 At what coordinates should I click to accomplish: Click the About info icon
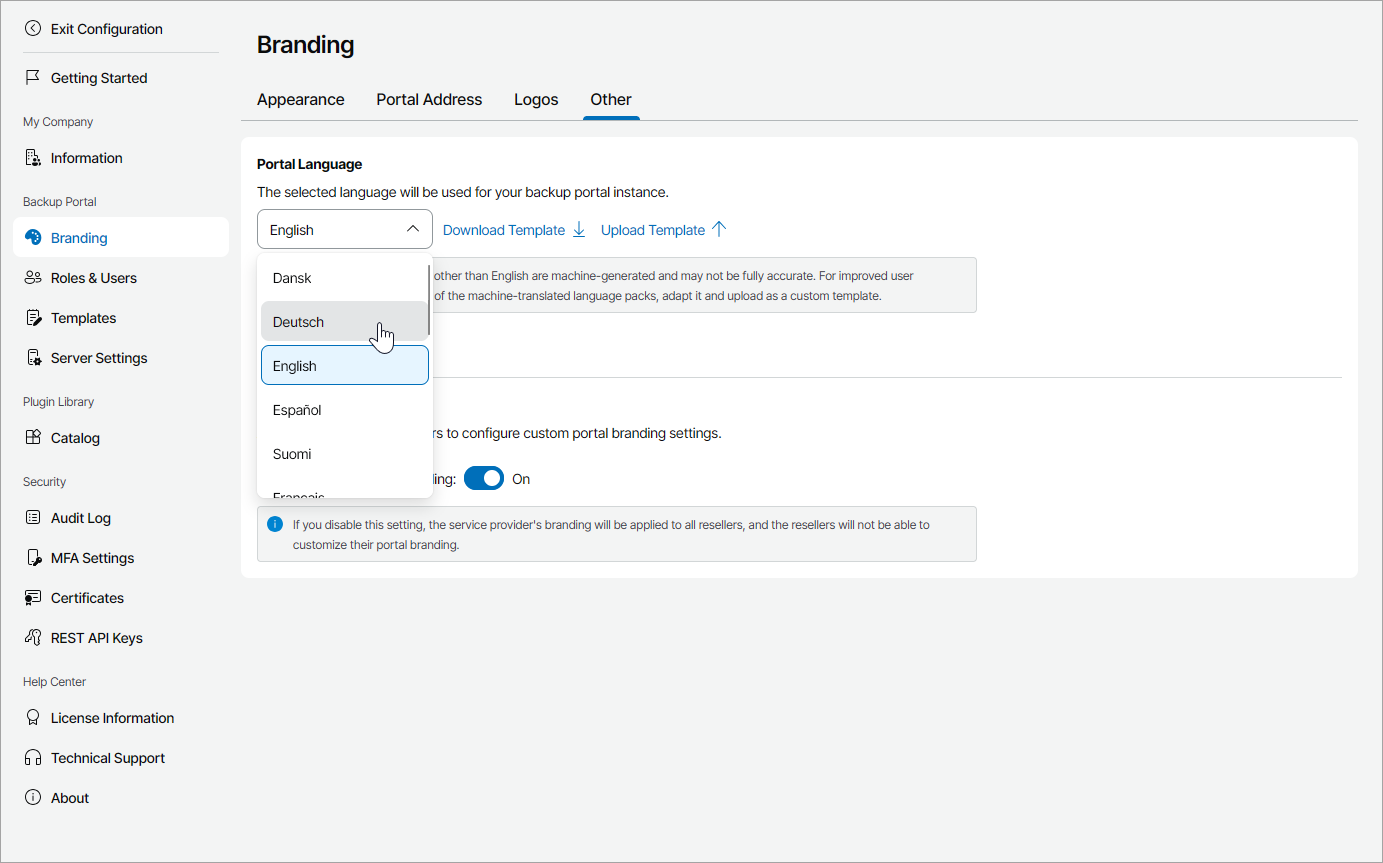(x=33, y=798)
